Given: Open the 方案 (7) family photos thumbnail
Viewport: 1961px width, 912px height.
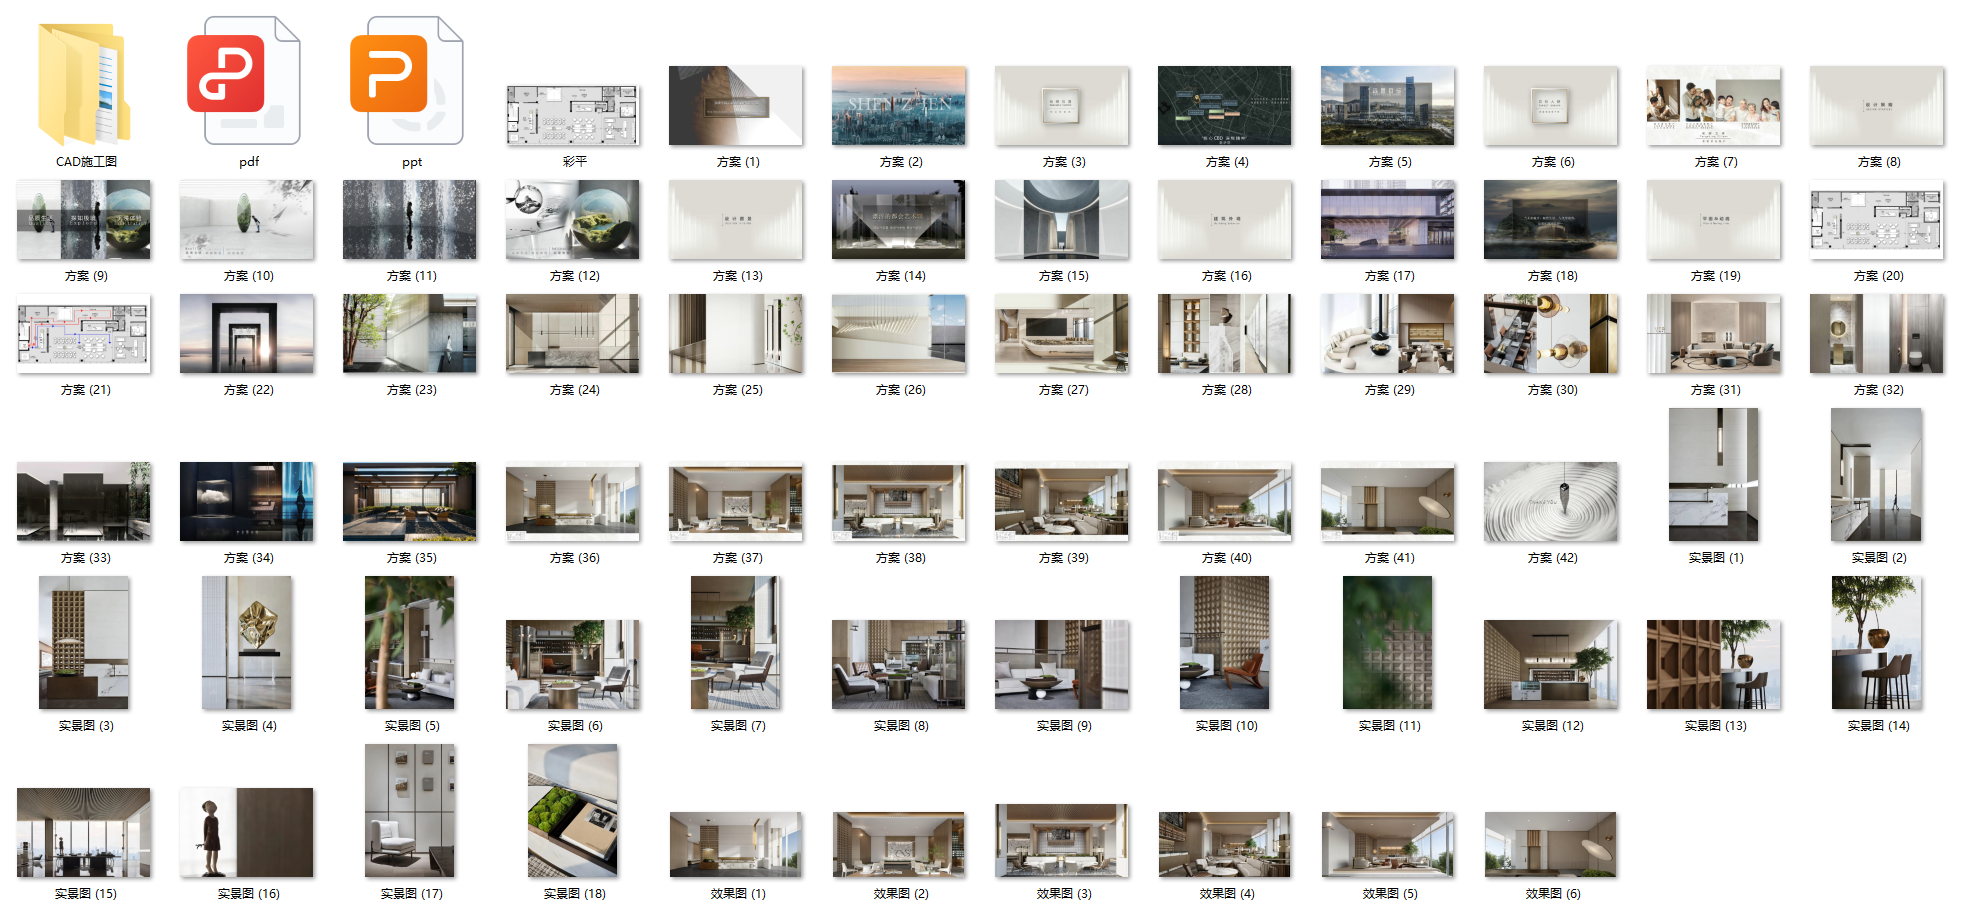Looking at the screenshot, I should pyautogui.click(x=1714, y=106).
